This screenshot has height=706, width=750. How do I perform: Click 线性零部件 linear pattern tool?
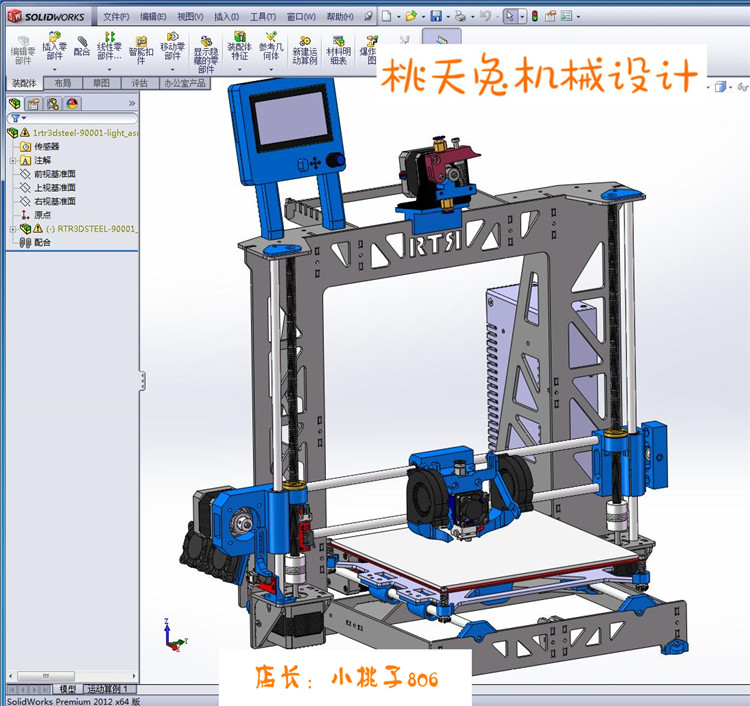point(110,46)
